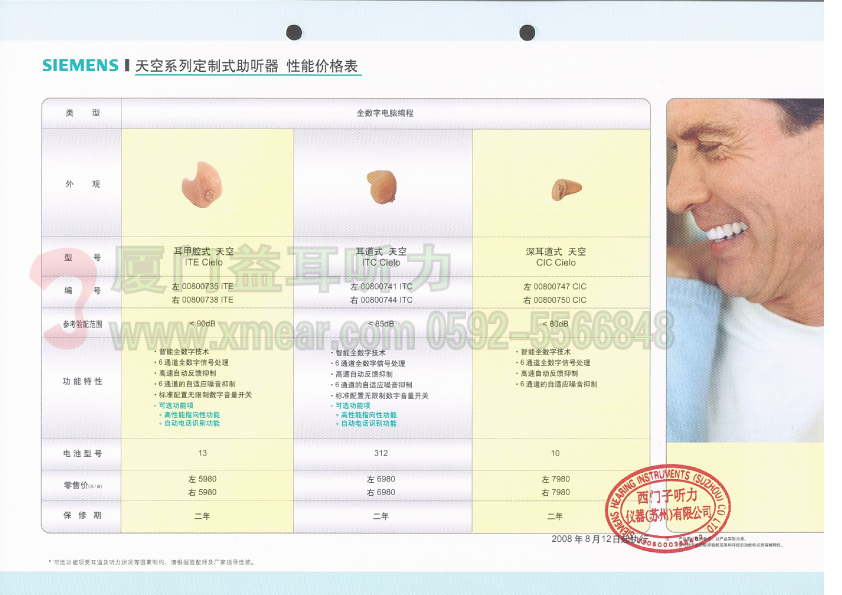Select code 右 00800750 CIC
The width and height of the screenshot is (842, 595).
(555, 300)
